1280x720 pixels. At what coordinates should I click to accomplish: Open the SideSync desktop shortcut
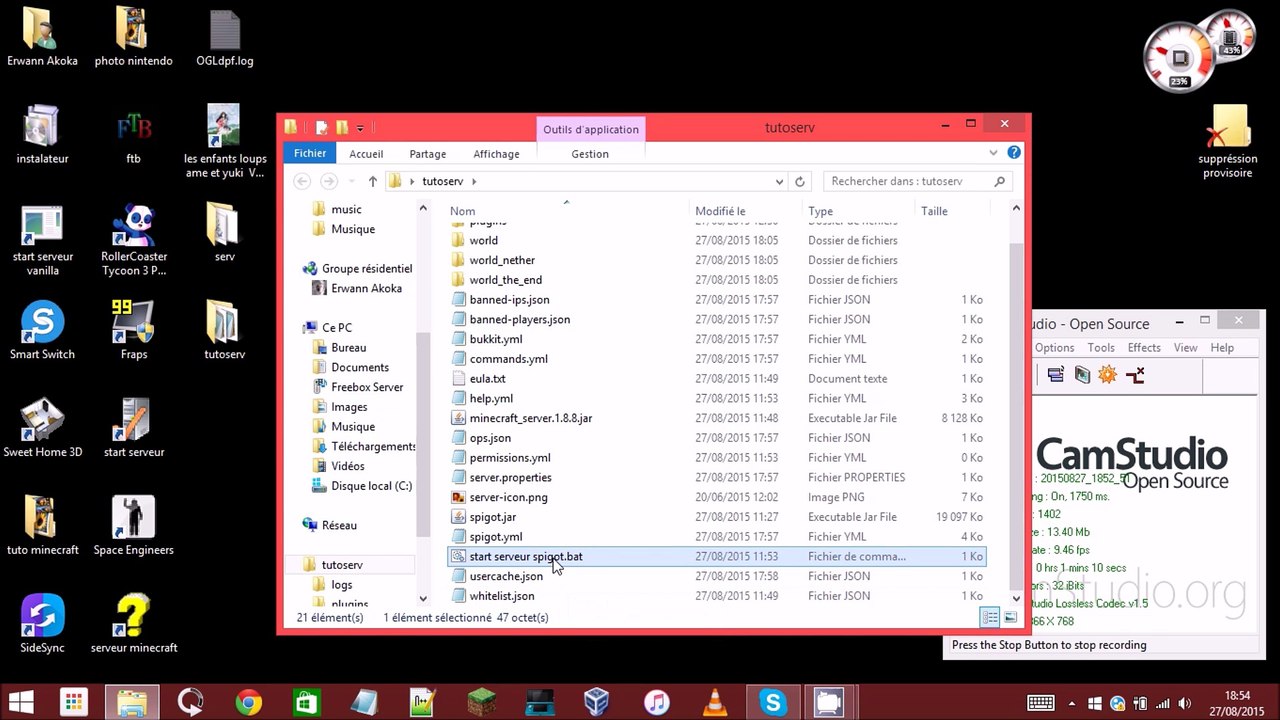(43, 624)
